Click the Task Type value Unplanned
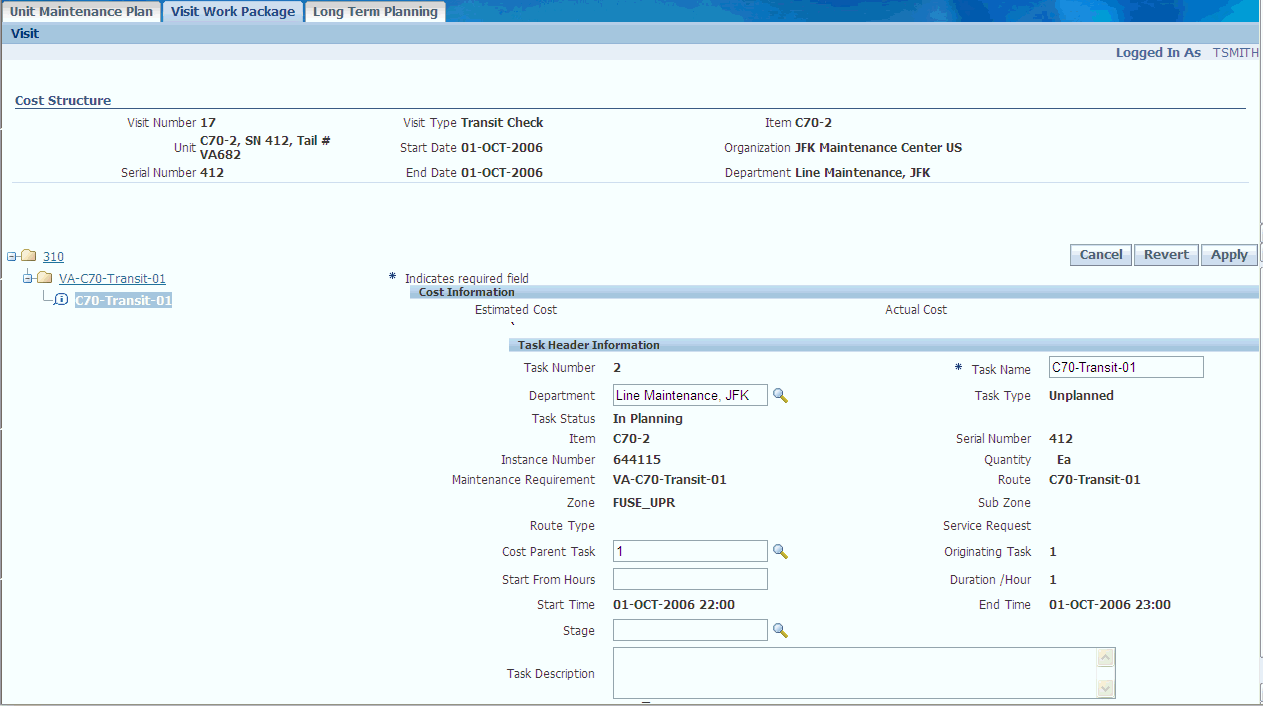Screen dimensions: 1263x706 [1081, 396]
